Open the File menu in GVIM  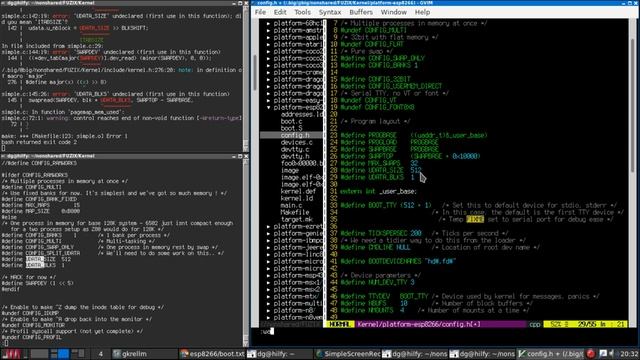coord(260,12)
